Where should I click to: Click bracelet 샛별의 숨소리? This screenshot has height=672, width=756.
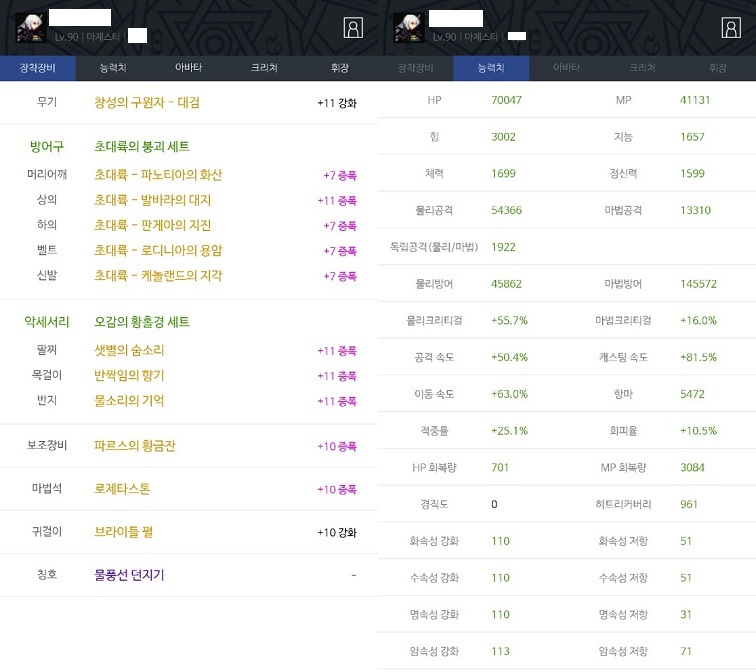(x=129, y=350)
